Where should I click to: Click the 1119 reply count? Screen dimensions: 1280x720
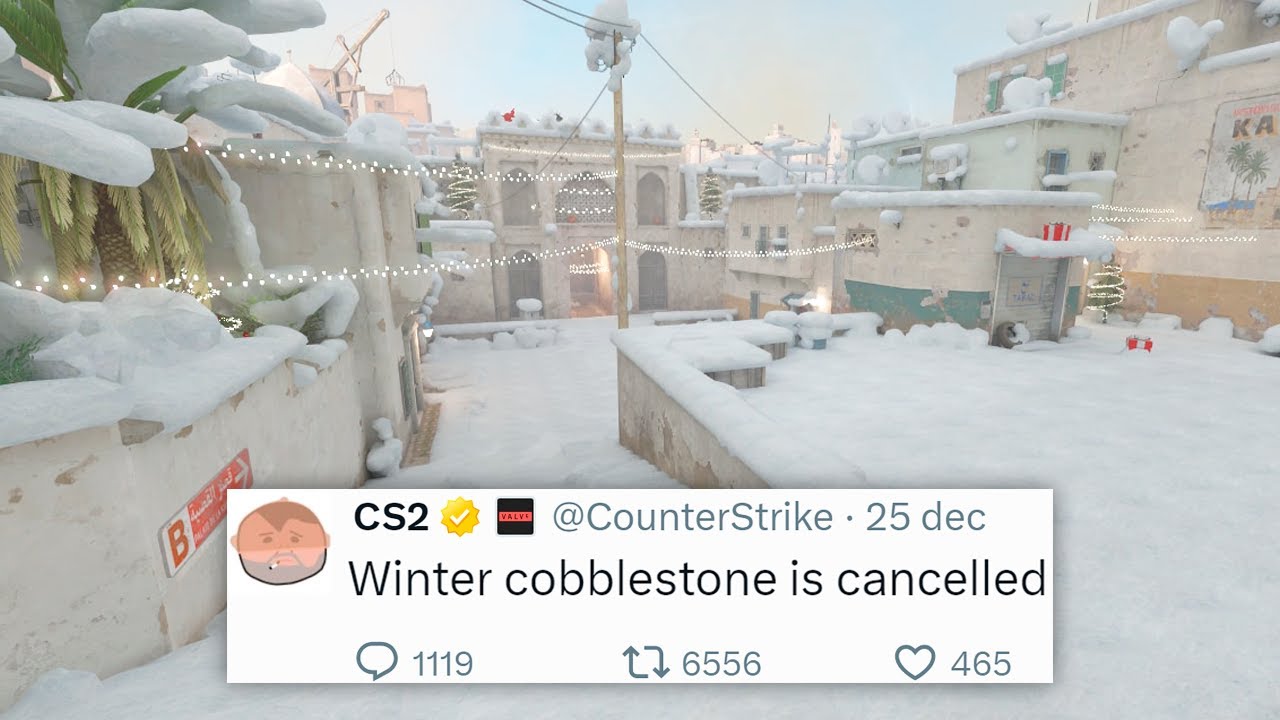[440, 663]
